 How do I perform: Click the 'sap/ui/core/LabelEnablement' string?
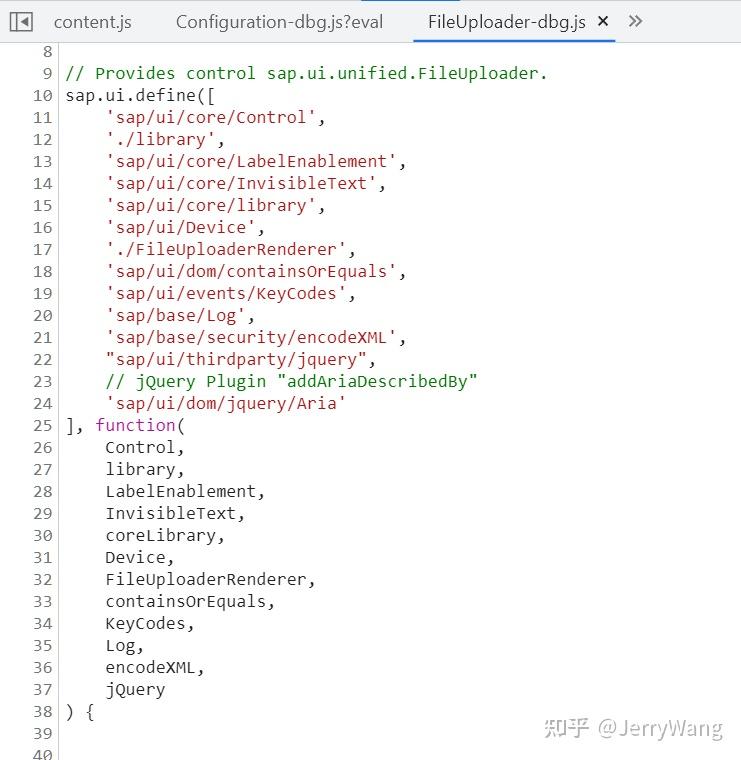pyautogui.click(x=251, y=161)
